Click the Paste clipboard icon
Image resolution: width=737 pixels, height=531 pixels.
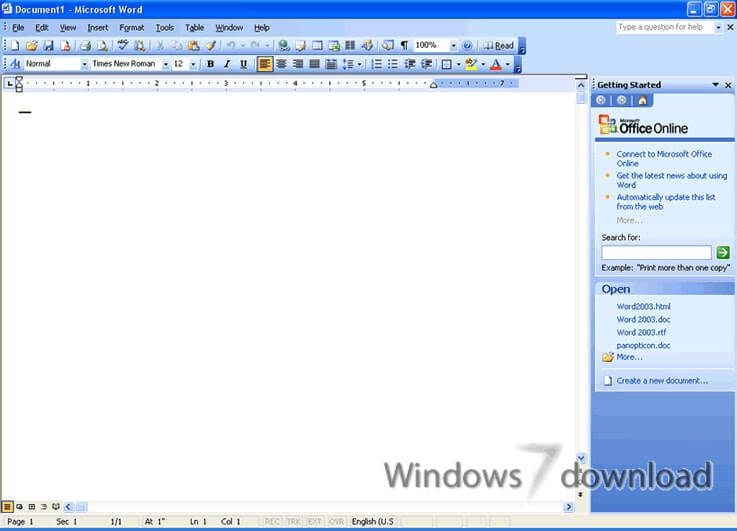[x=193, y=46]
